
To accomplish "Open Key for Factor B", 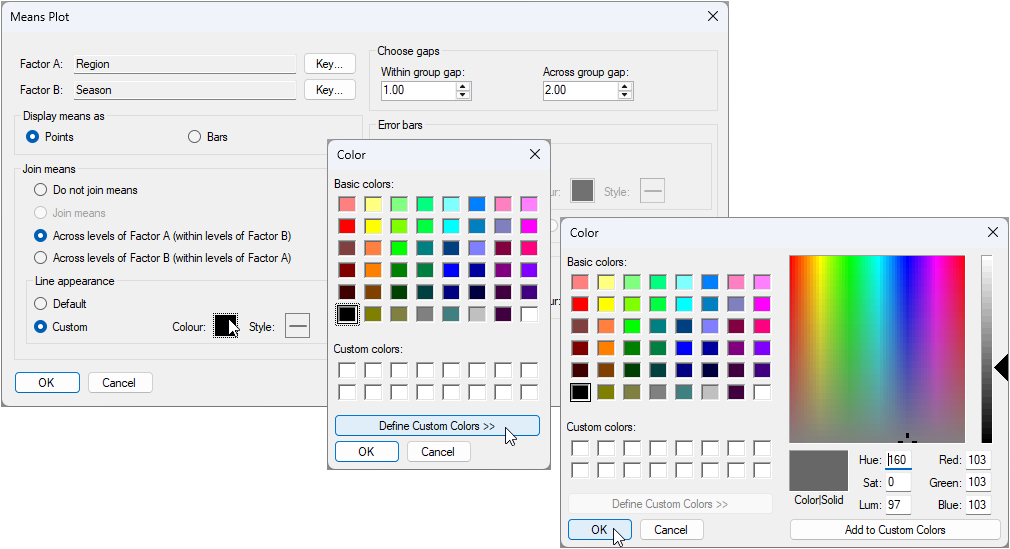I will click(329, 90).
